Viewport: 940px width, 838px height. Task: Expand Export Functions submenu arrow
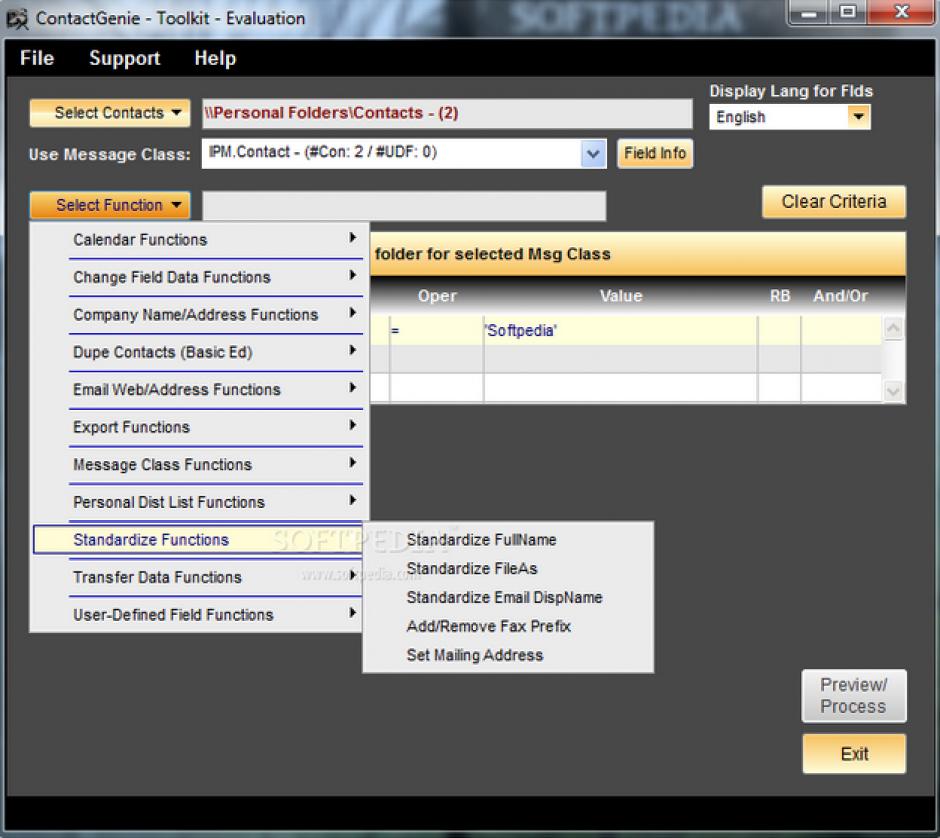coord(353,426)
